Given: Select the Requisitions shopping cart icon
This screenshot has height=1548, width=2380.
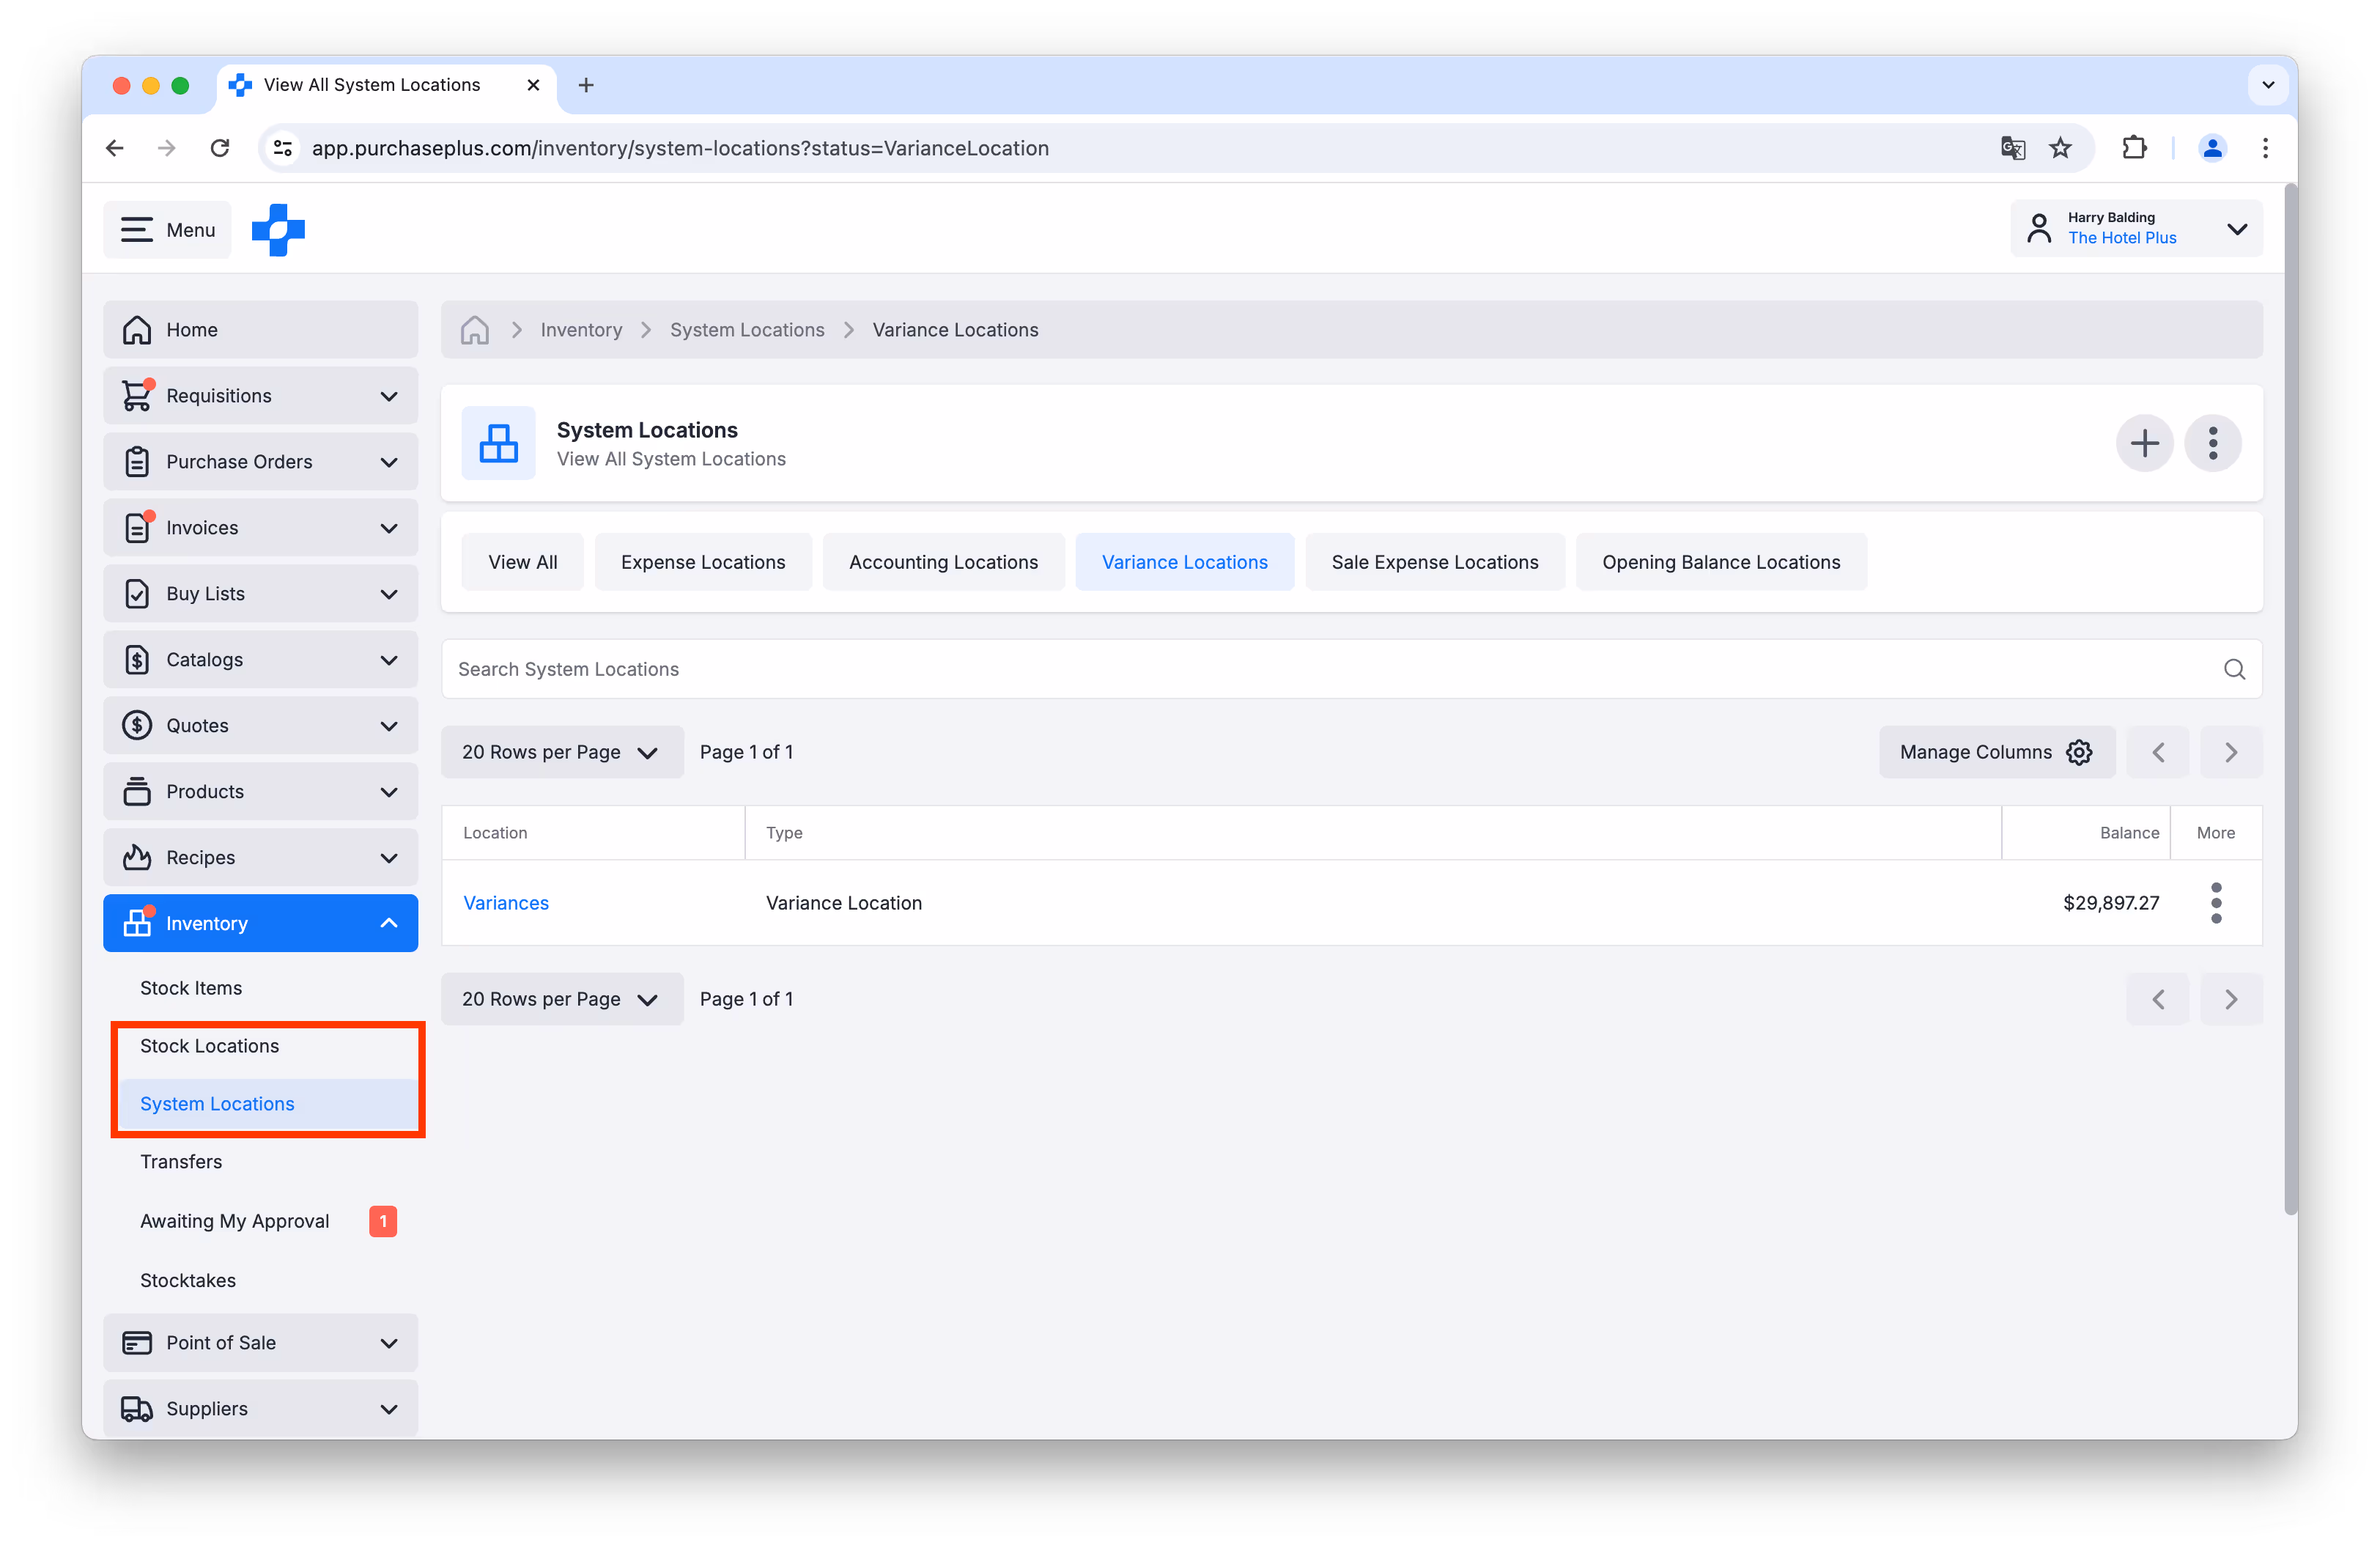Looking at the screenshot, I should click(138, 394).
